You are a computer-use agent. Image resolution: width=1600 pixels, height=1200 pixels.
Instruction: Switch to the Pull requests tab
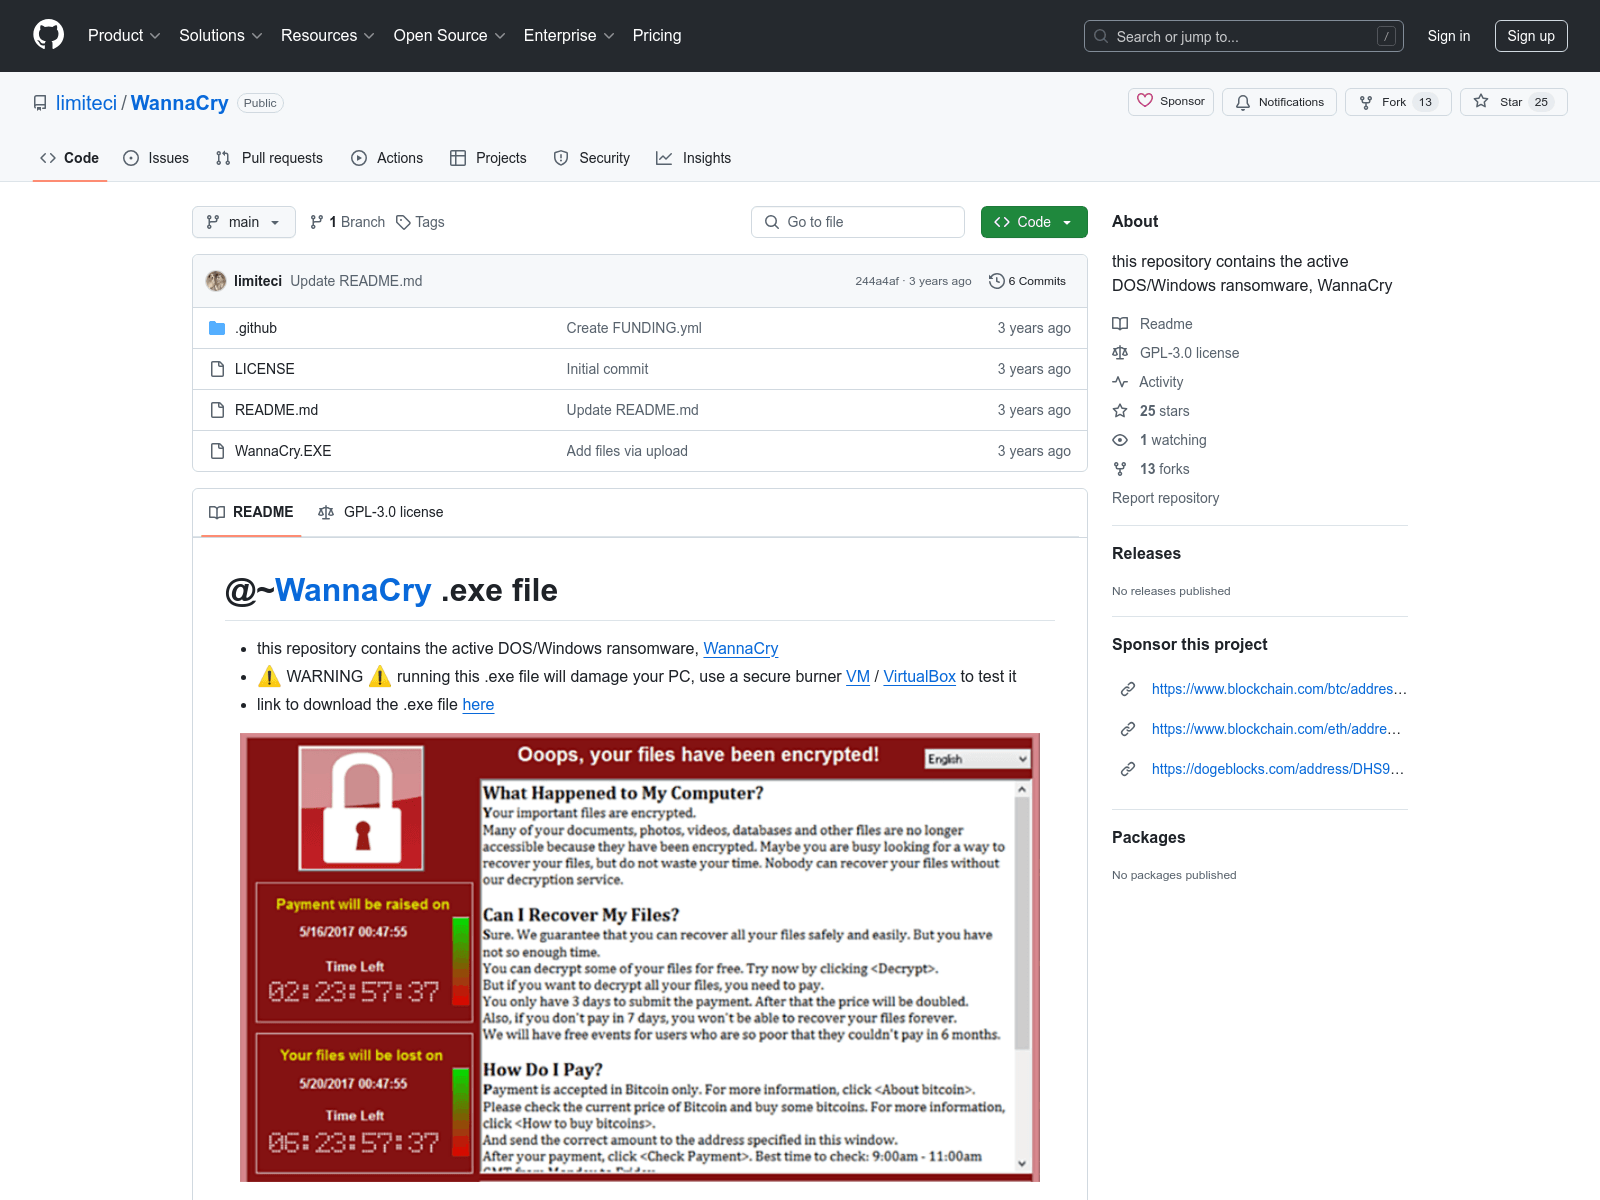click(269, 158)
